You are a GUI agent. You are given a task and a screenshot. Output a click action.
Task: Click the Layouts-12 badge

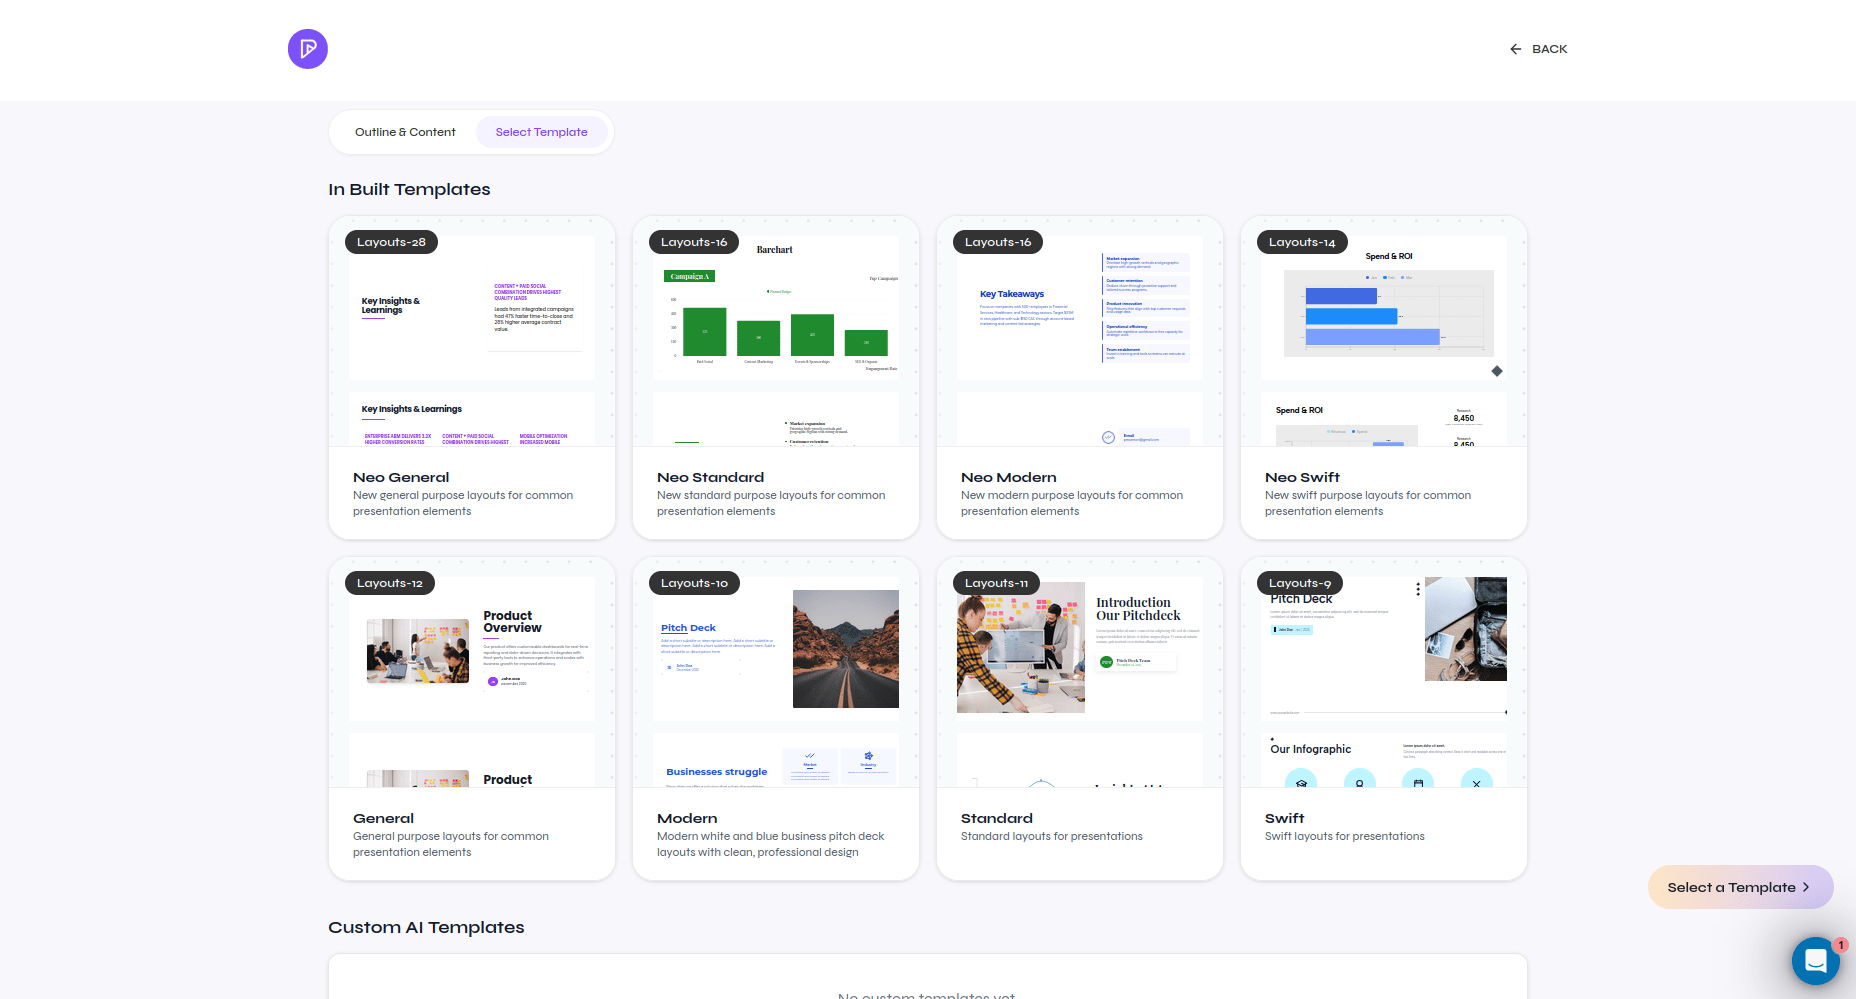pos(390,583)
